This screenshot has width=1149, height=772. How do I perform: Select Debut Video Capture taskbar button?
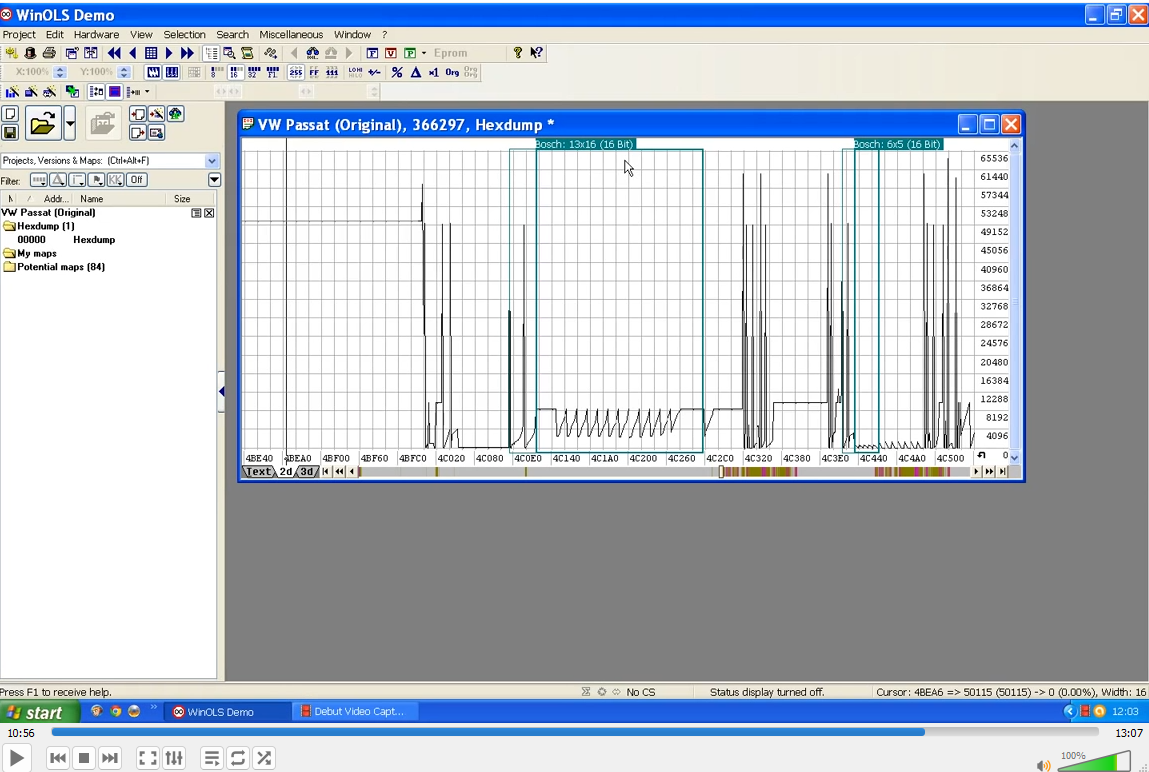tap(355, 711)
